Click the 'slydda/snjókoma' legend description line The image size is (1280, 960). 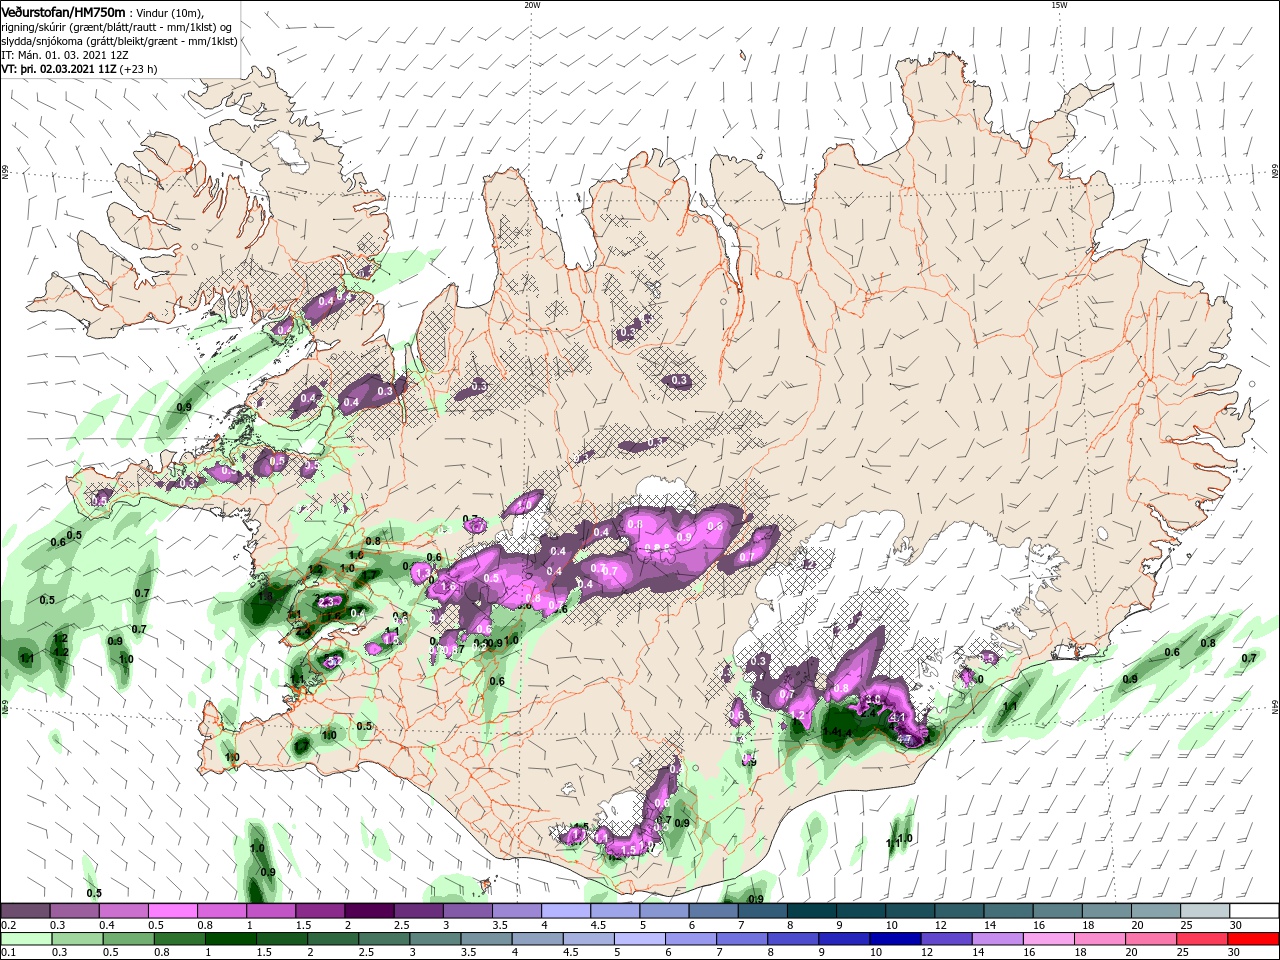pos(119,41)
